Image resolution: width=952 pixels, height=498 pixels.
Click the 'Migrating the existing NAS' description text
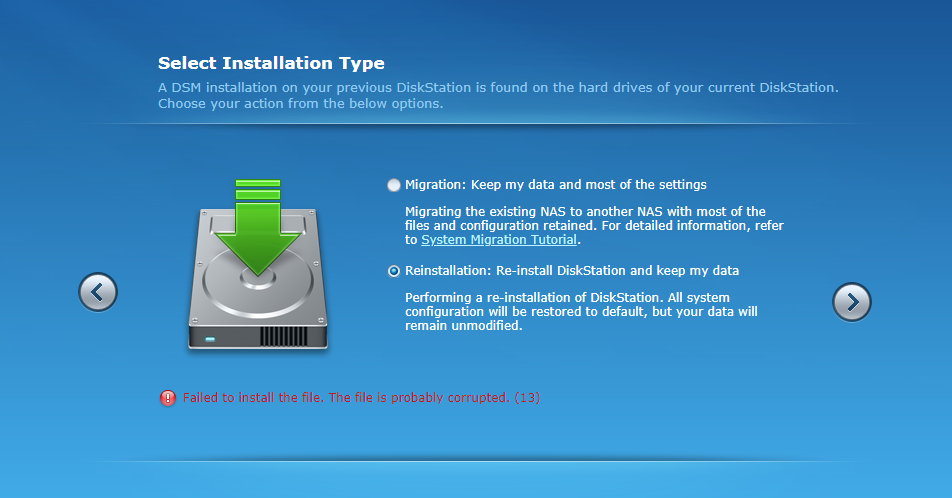(594, 225)
